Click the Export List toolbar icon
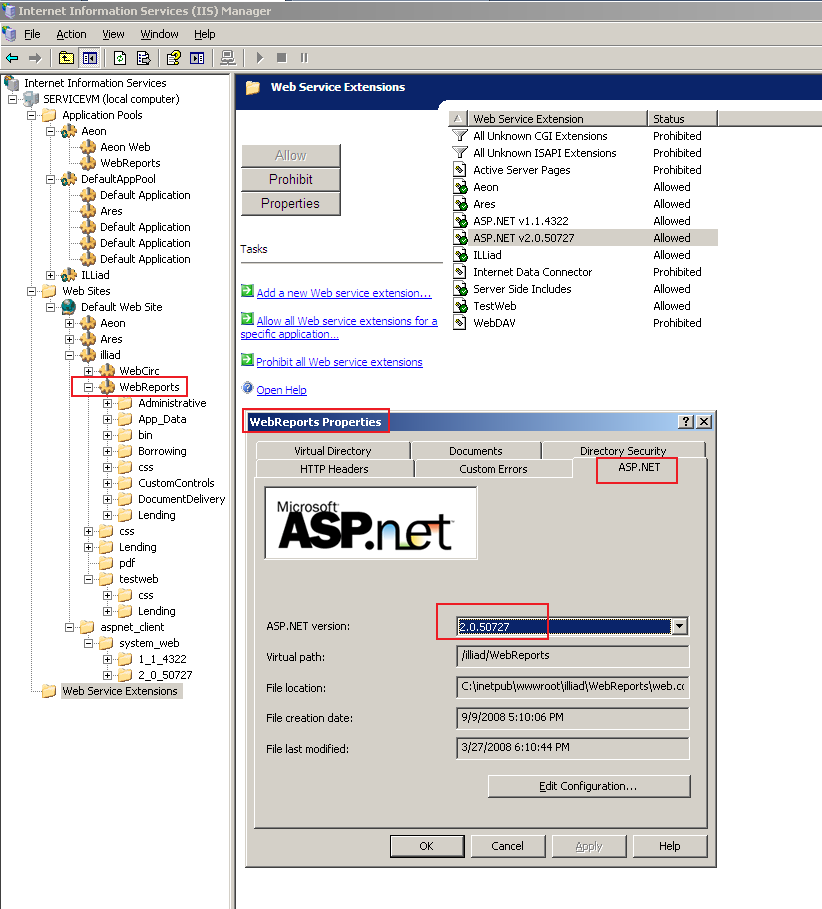The width and height of the screenshot is (822, 909). tap(143, 58)
